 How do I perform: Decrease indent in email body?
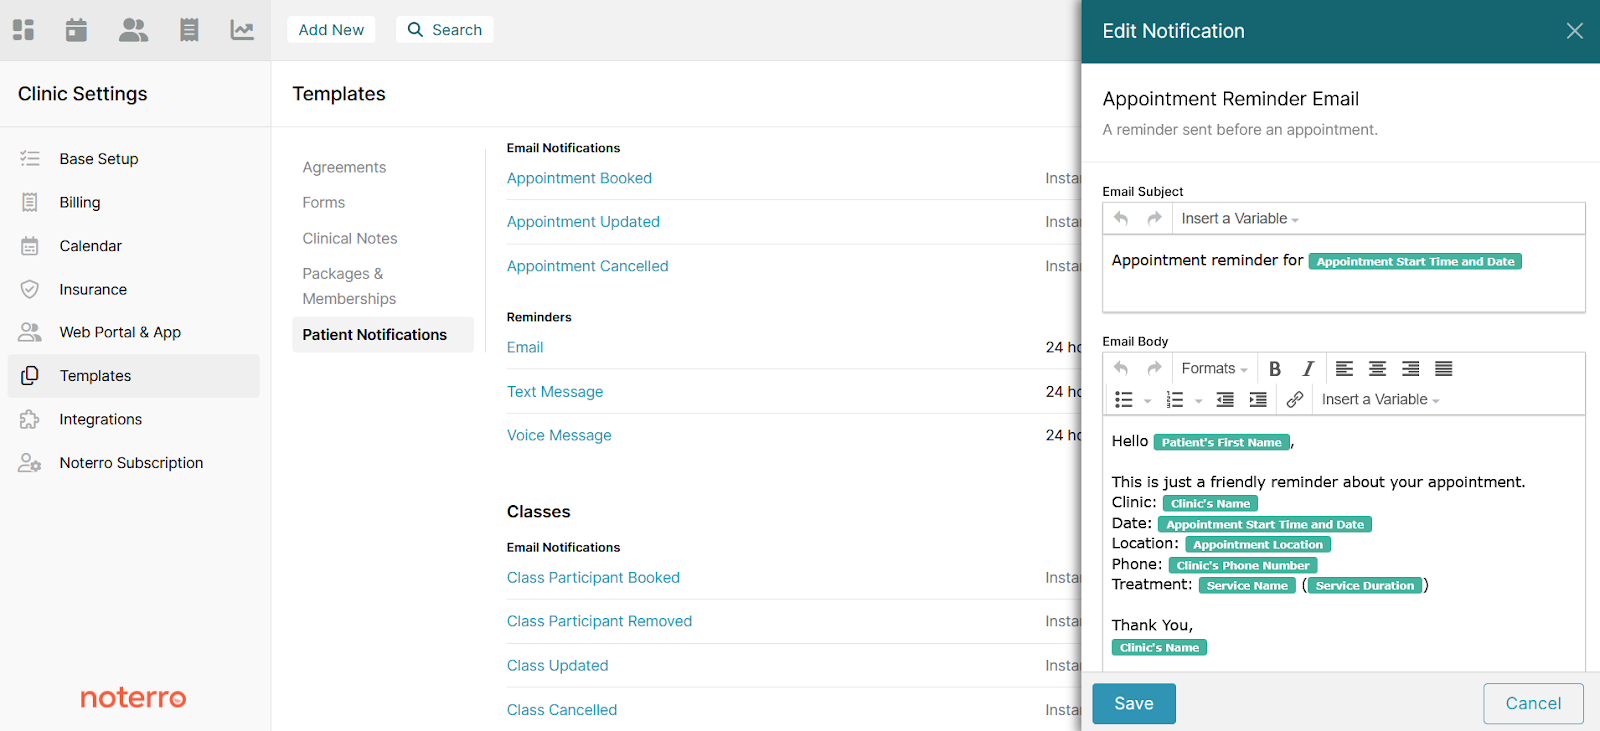click(1225, 400)
